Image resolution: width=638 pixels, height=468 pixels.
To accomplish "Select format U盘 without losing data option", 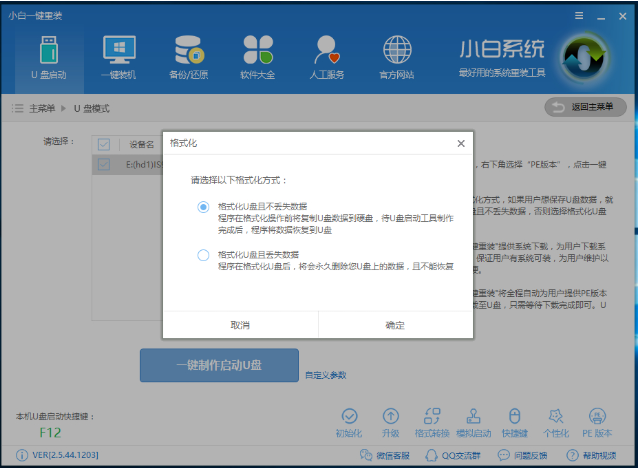I will 203,207.
